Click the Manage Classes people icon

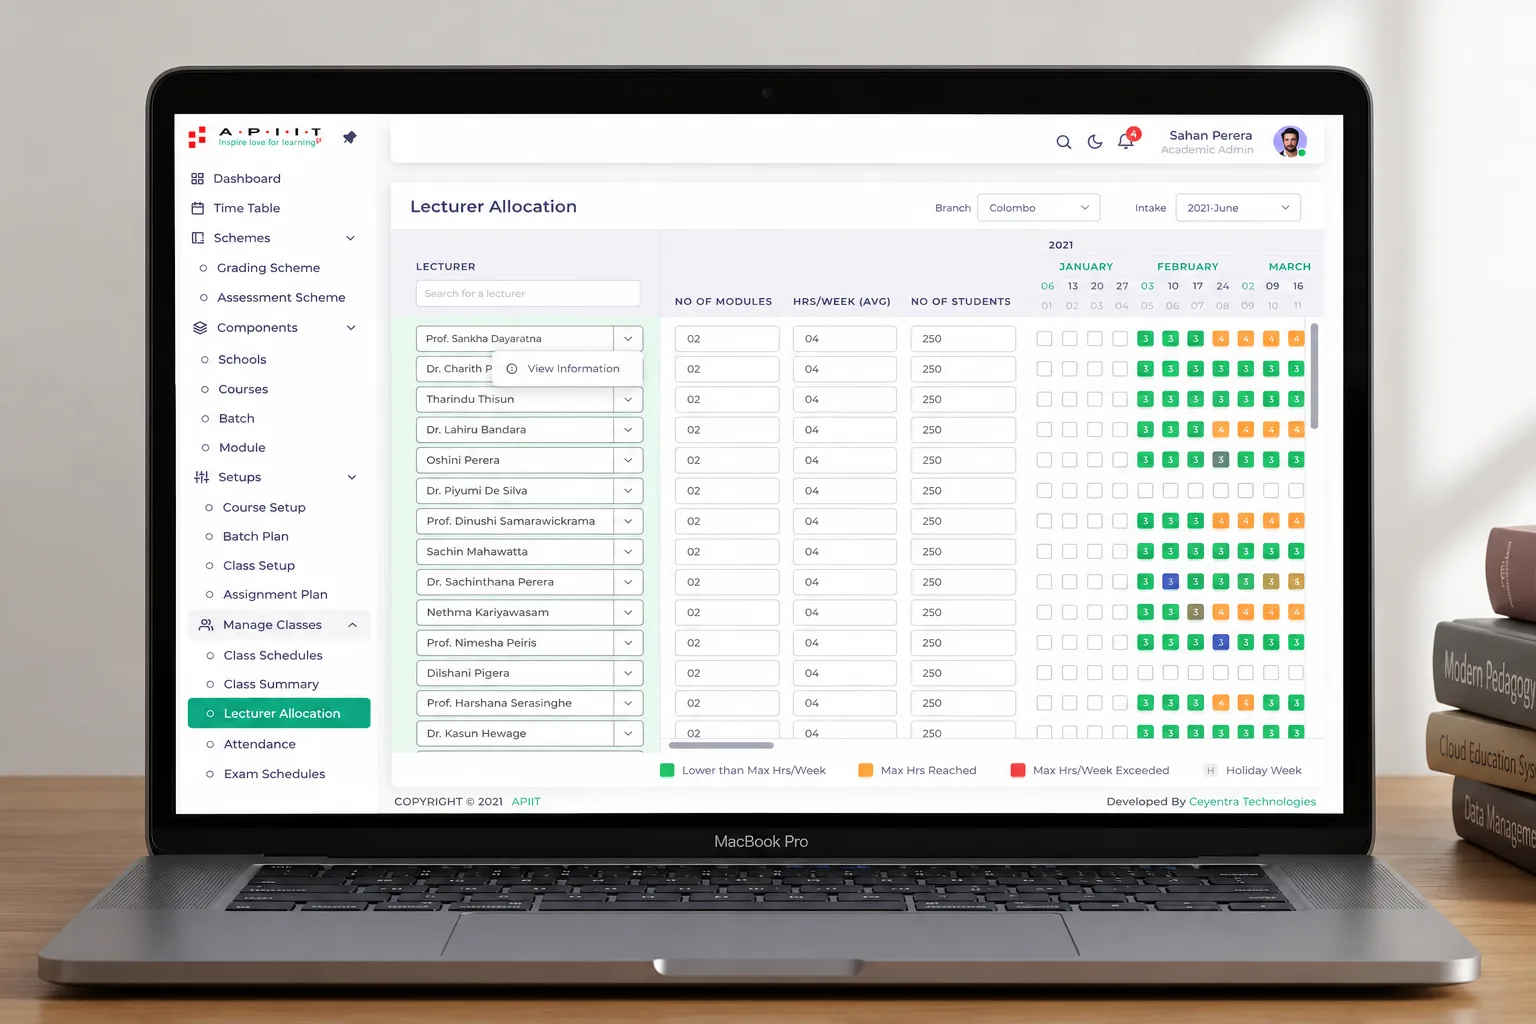(x=206, y=625)
